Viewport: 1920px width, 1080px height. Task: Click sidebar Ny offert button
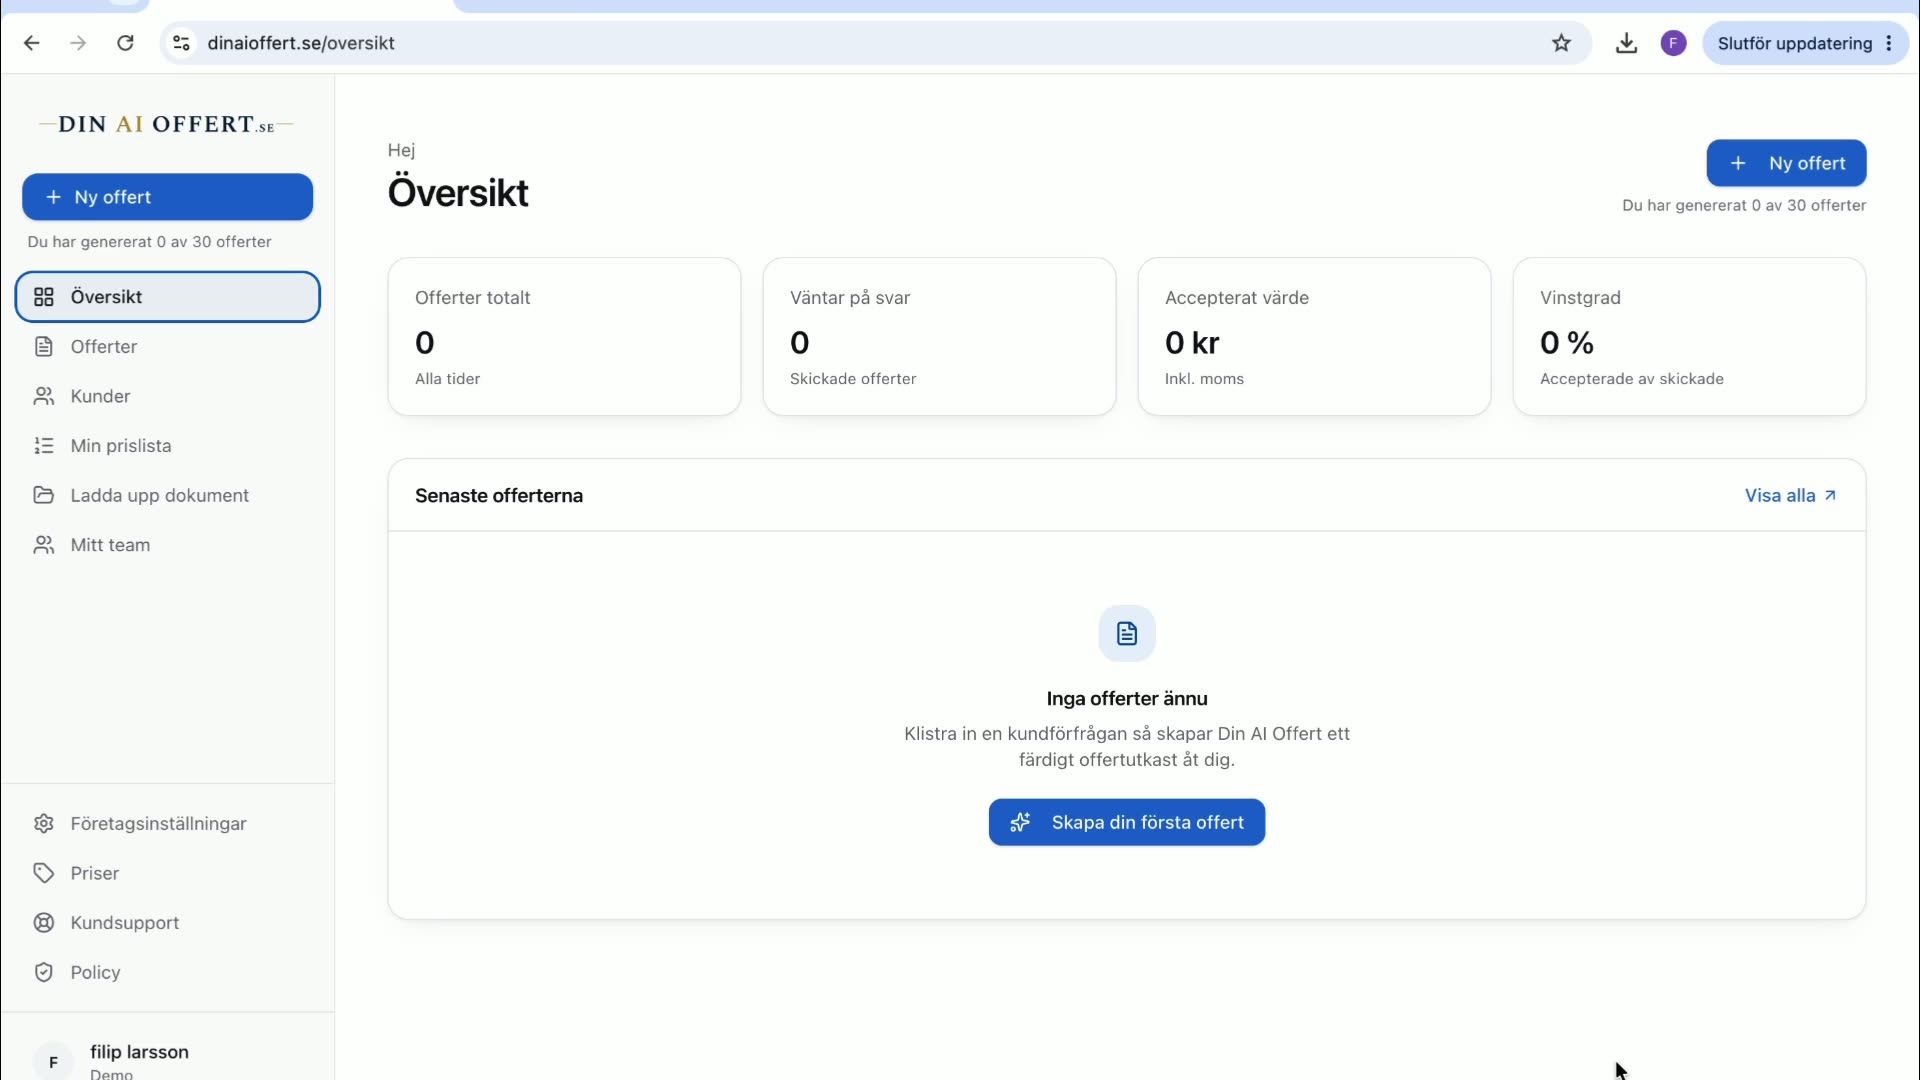pos(168,197)
